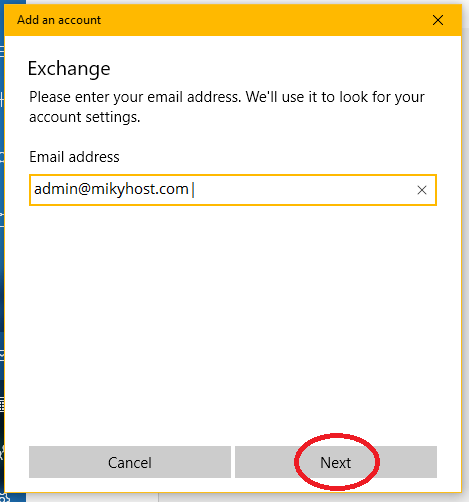Switch to Mail icon at sidebar bottom
The image size is (469, 502).
pos(2,356)
